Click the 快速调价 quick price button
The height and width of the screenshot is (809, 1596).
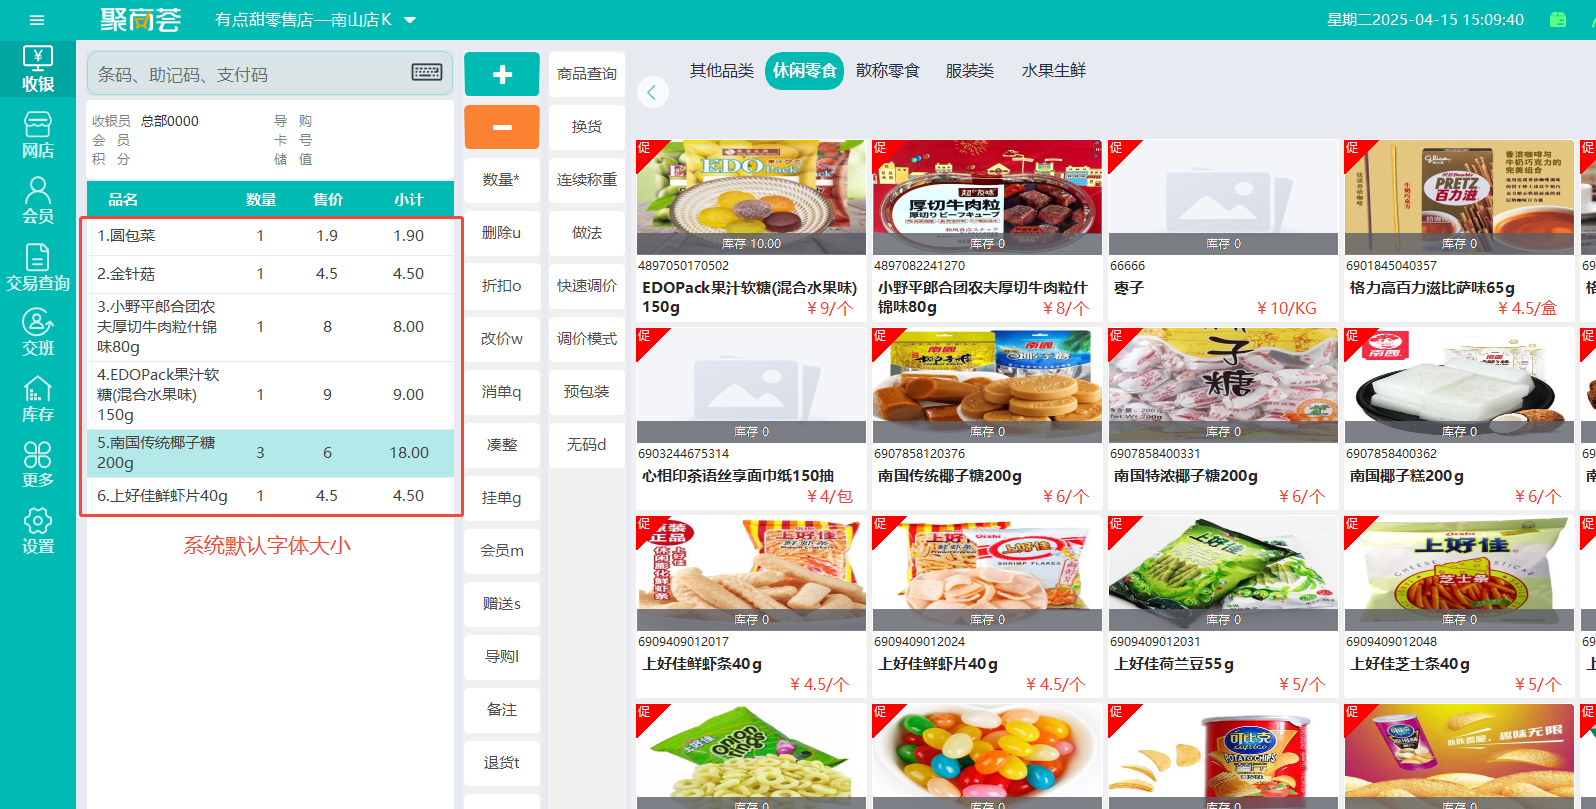pyautogui.click(x=587, y=286)
